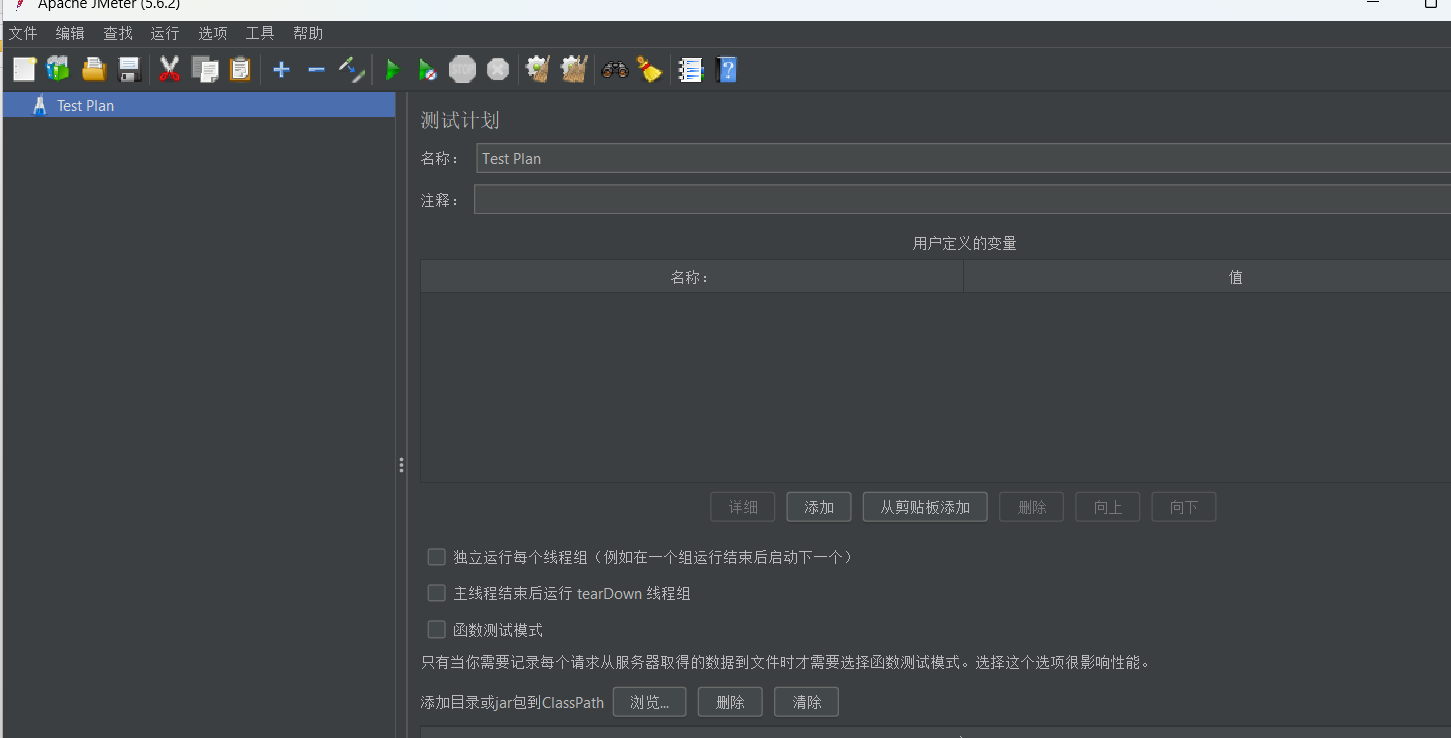Click the 名称: column header in variables table

(x=692, y=277)
